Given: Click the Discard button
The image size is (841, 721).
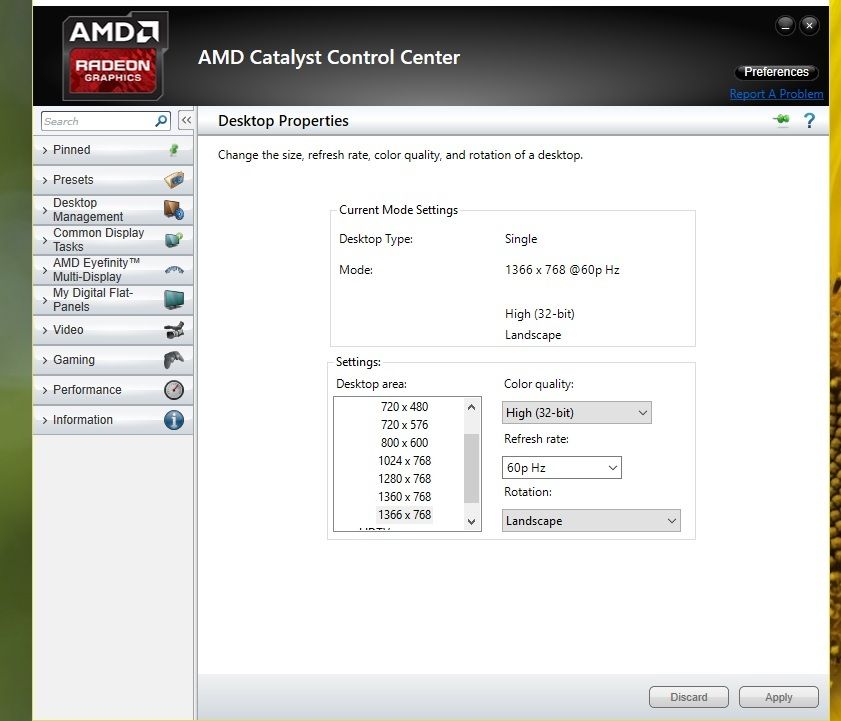Looking at the screenshot, I should 689,697.
